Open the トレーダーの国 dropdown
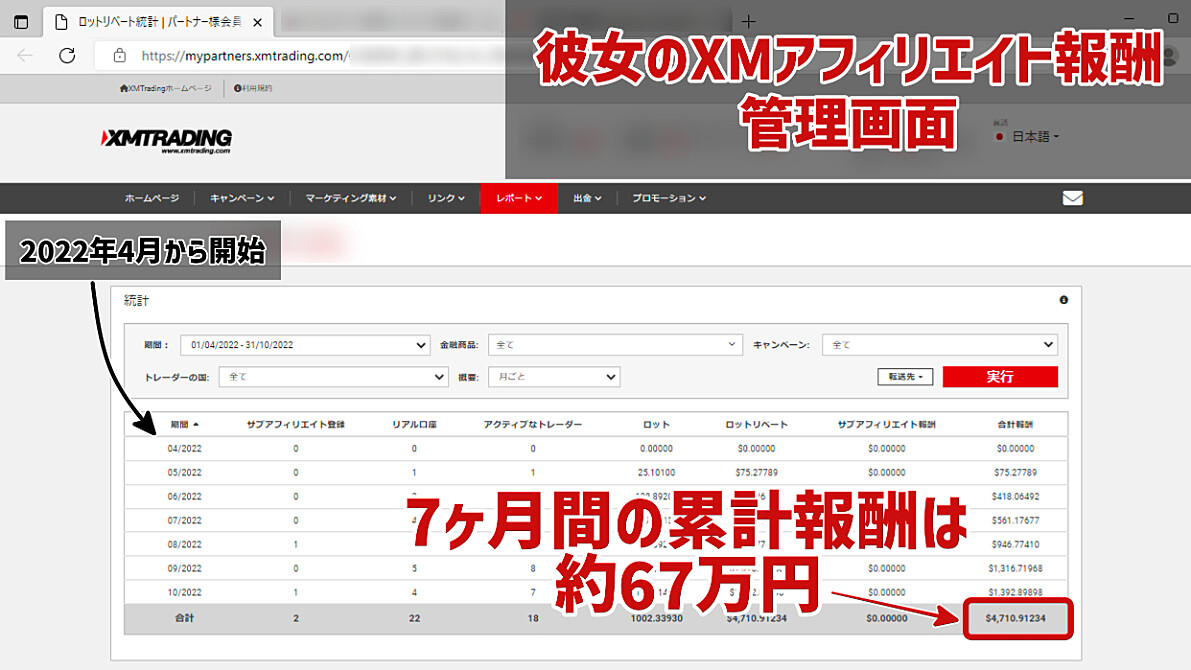 click(x=333, y=377)
